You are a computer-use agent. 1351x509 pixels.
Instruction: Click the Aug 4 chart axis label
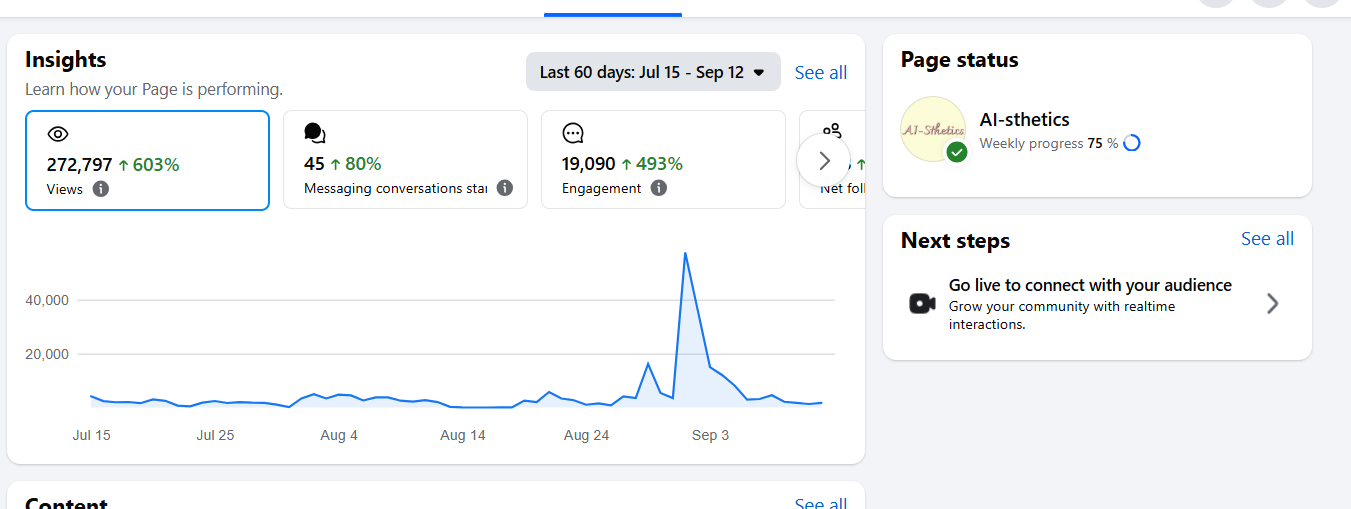339,435
